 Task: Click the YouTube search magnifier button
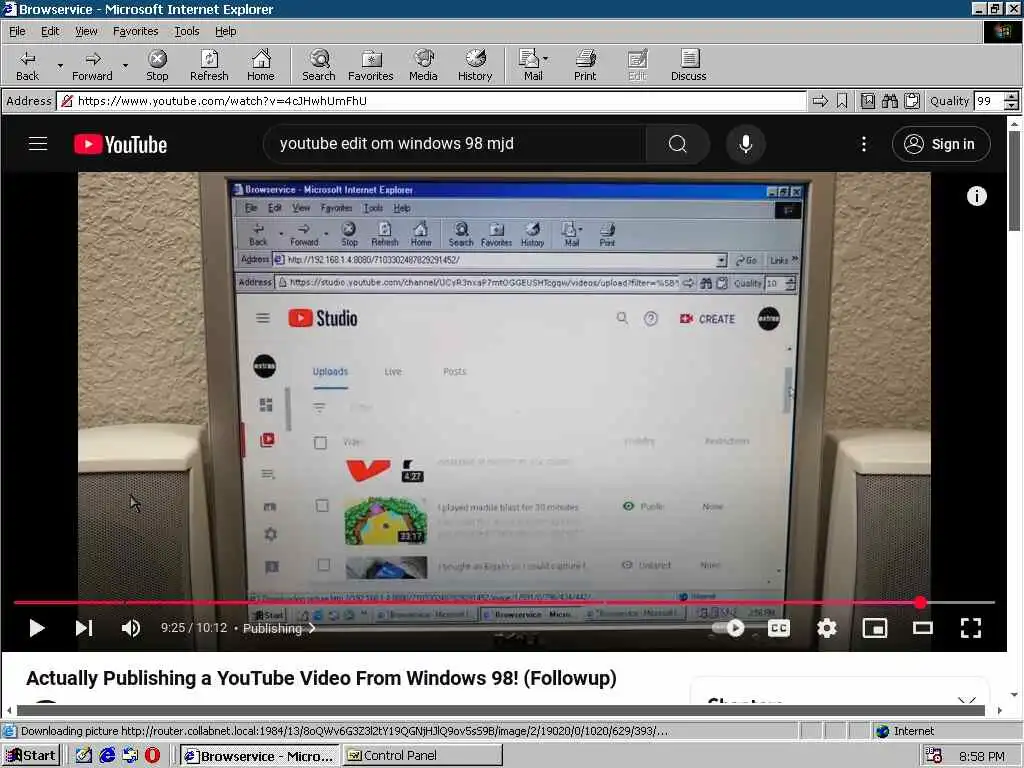click(677, 144)
